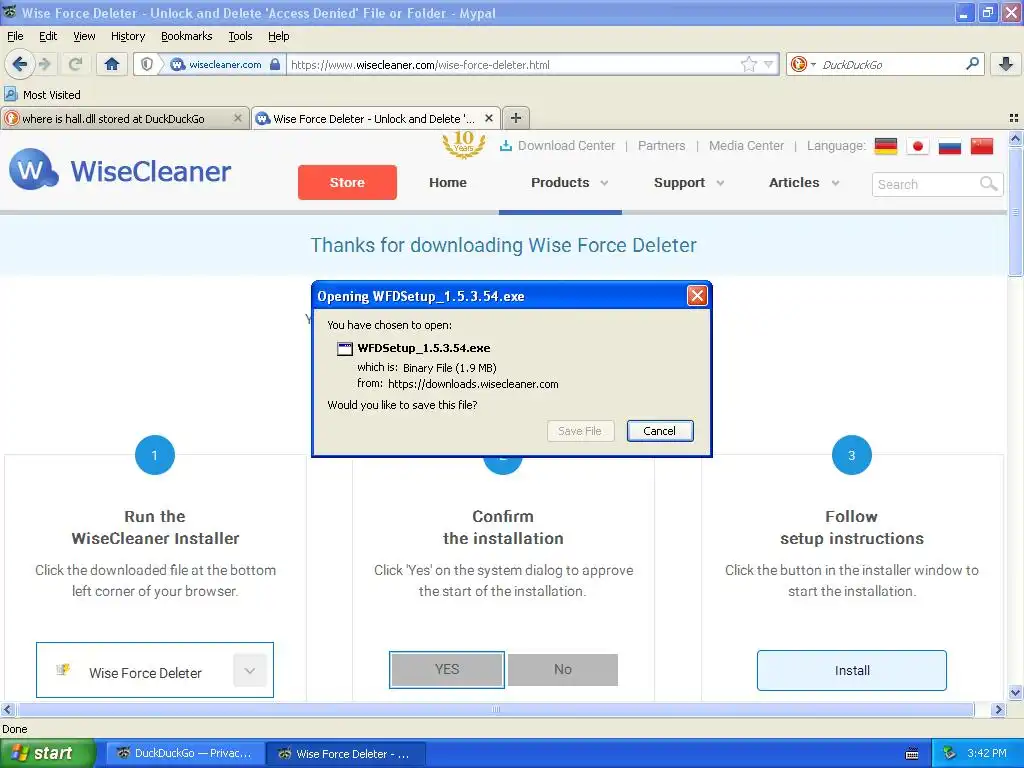
Task: Click Save File in the dialog
Action: (x=580, y=430)
